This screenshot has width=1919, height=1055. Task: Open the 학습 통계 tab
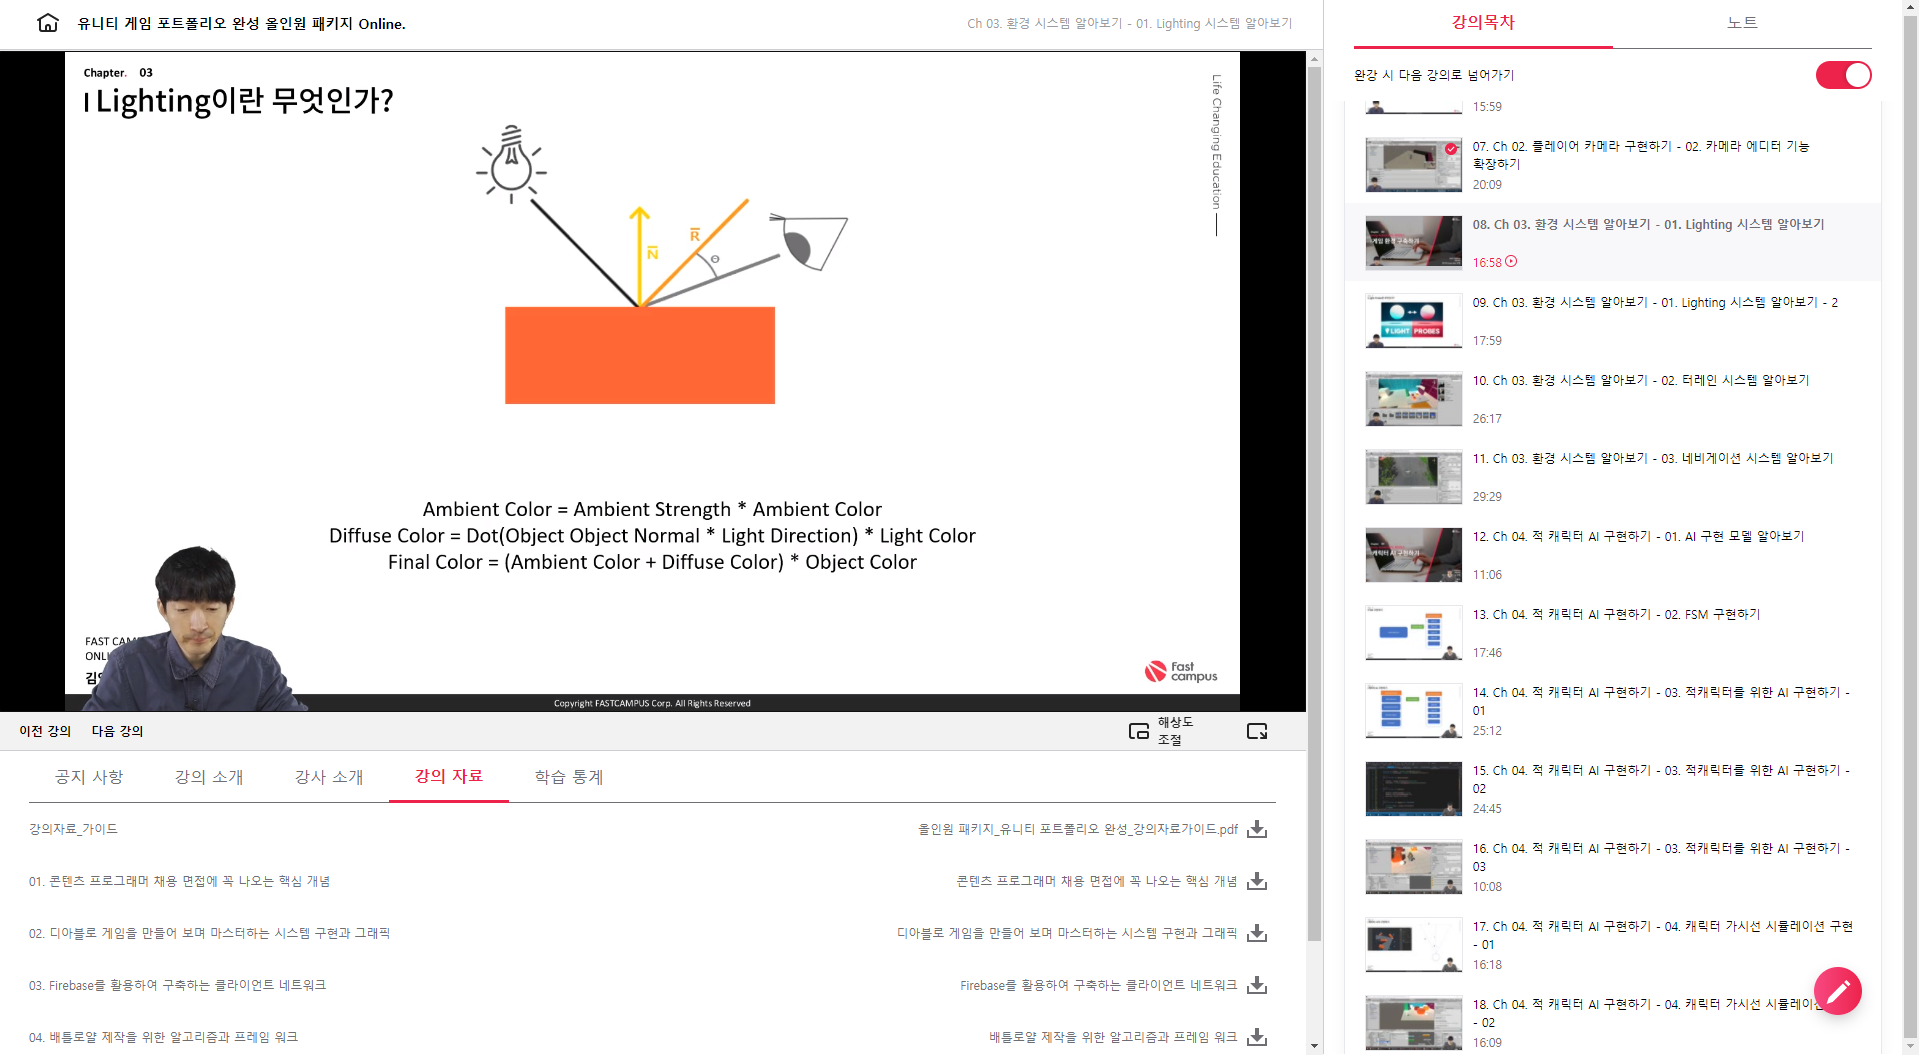click(569, 777)
